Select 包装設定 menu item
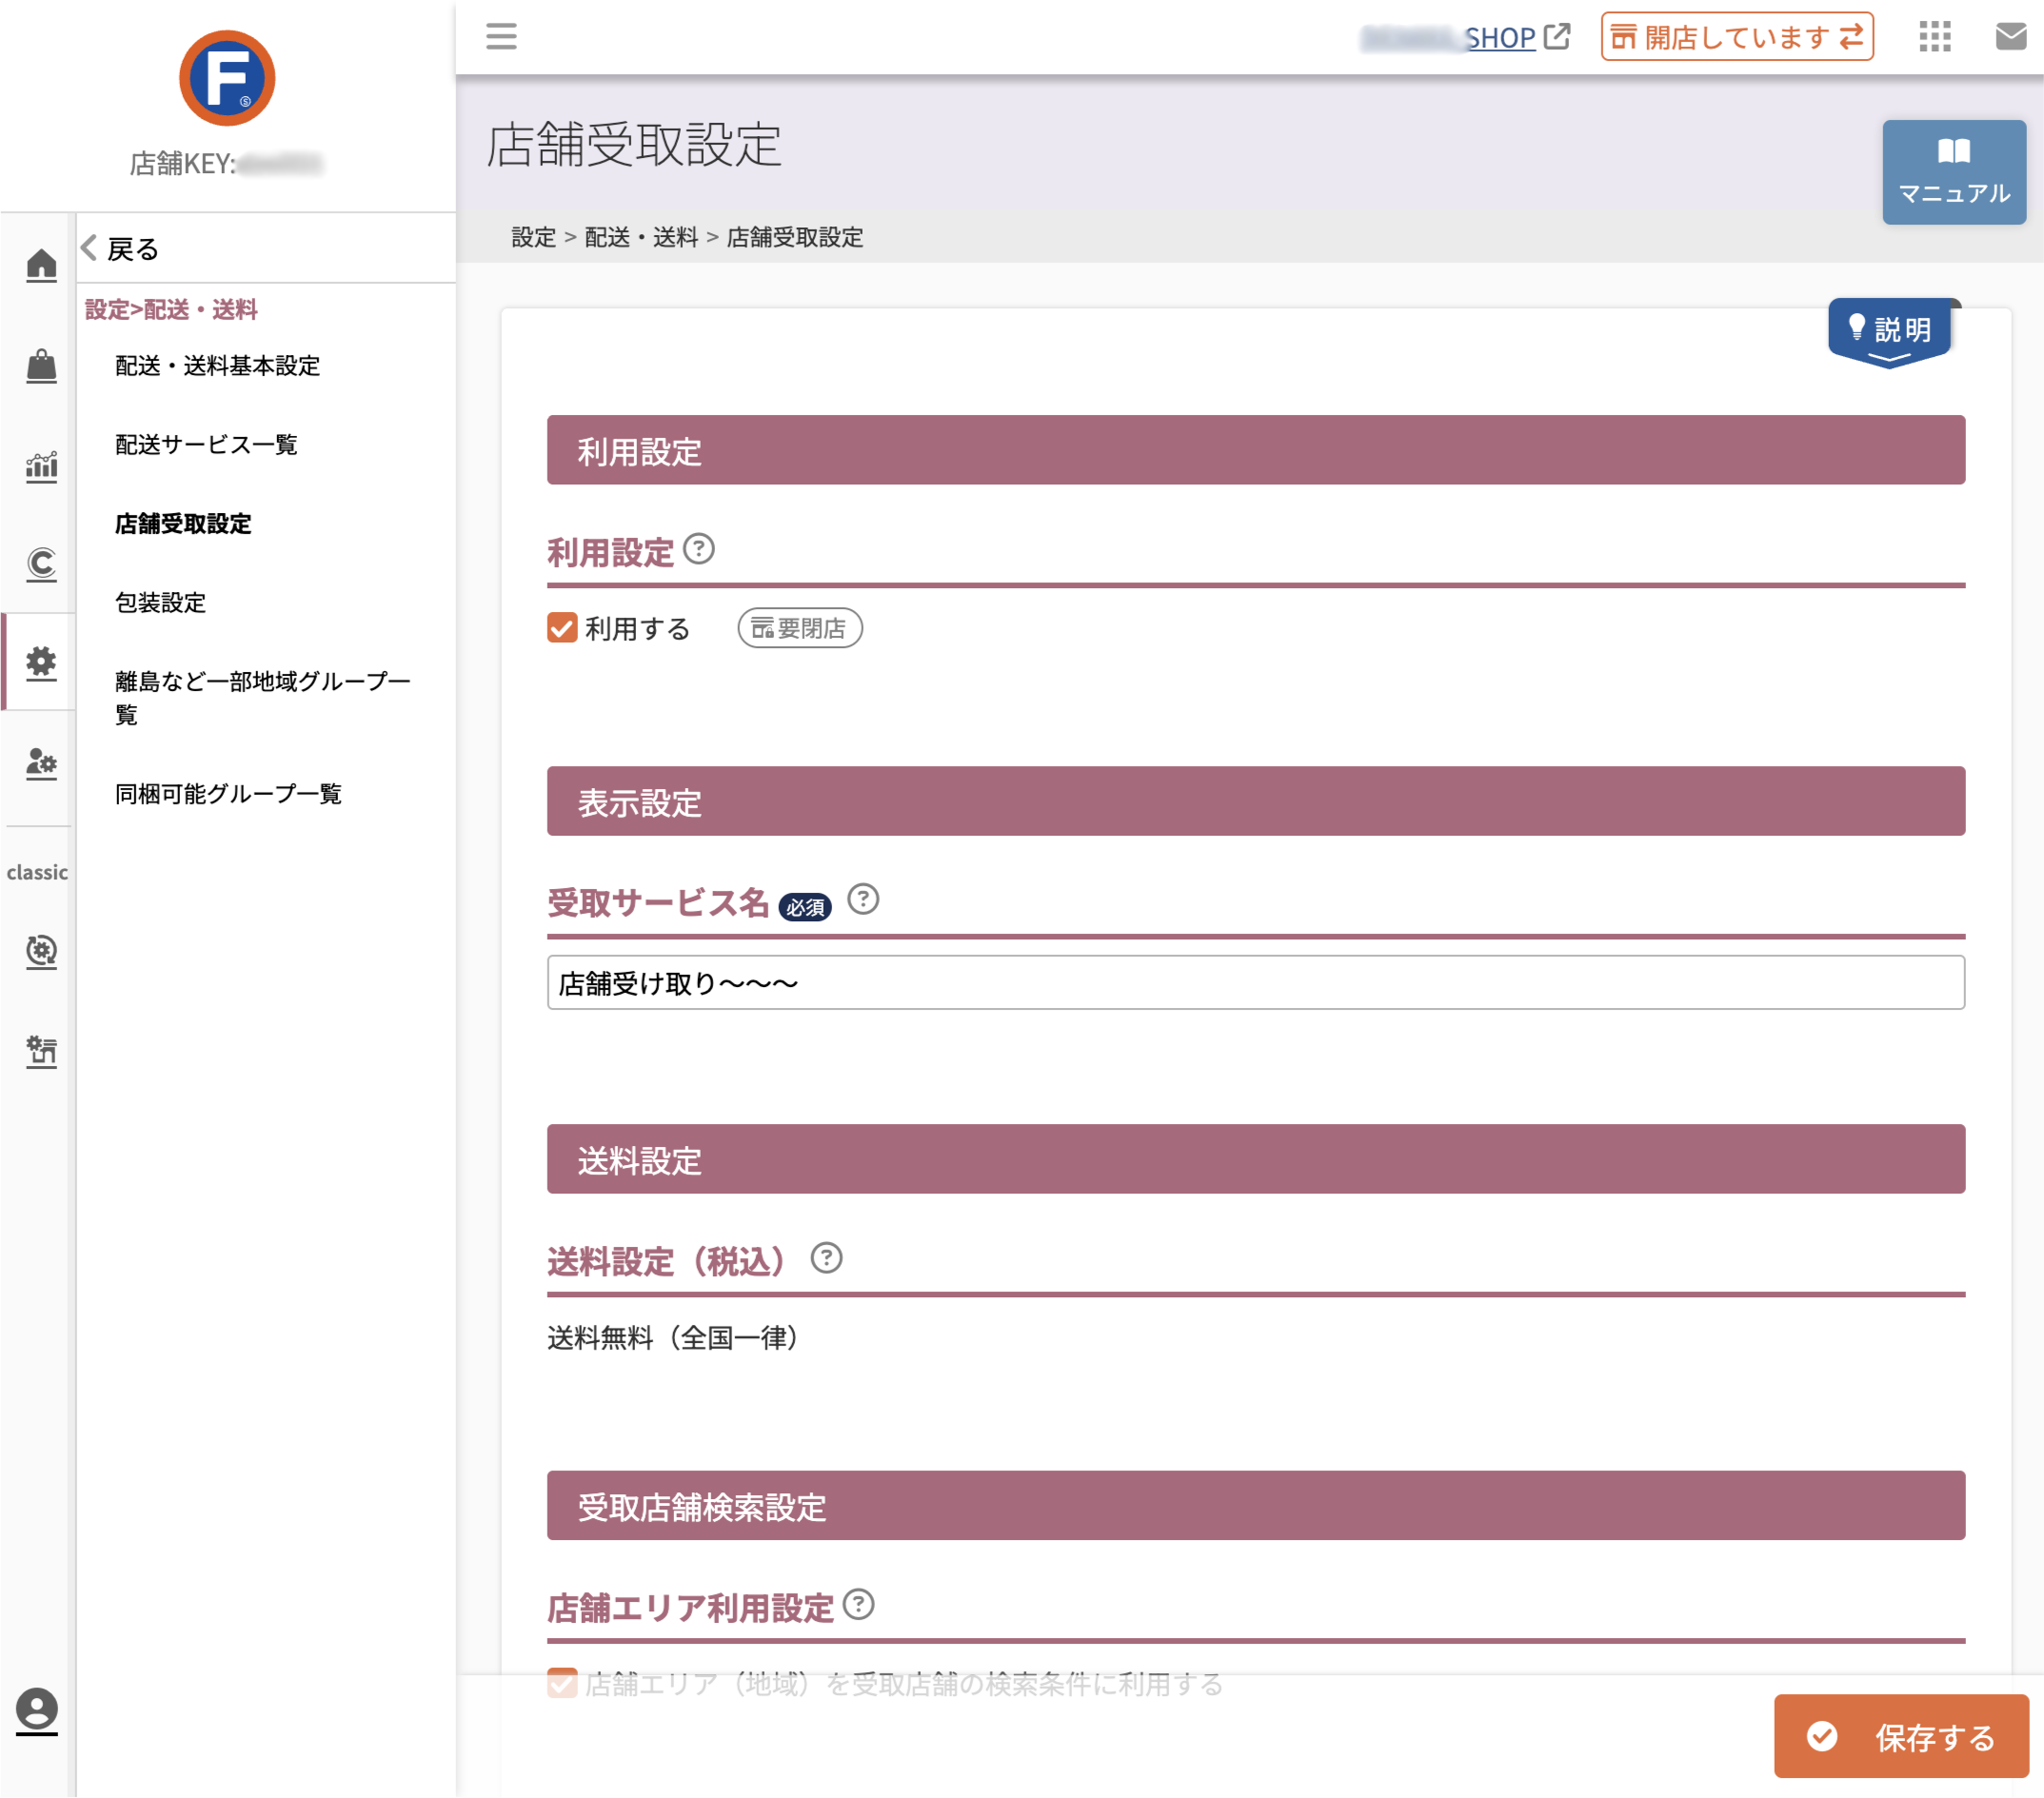This screenshot has height=1798, width=2044. pyautogui.click(x=160, y=603)
